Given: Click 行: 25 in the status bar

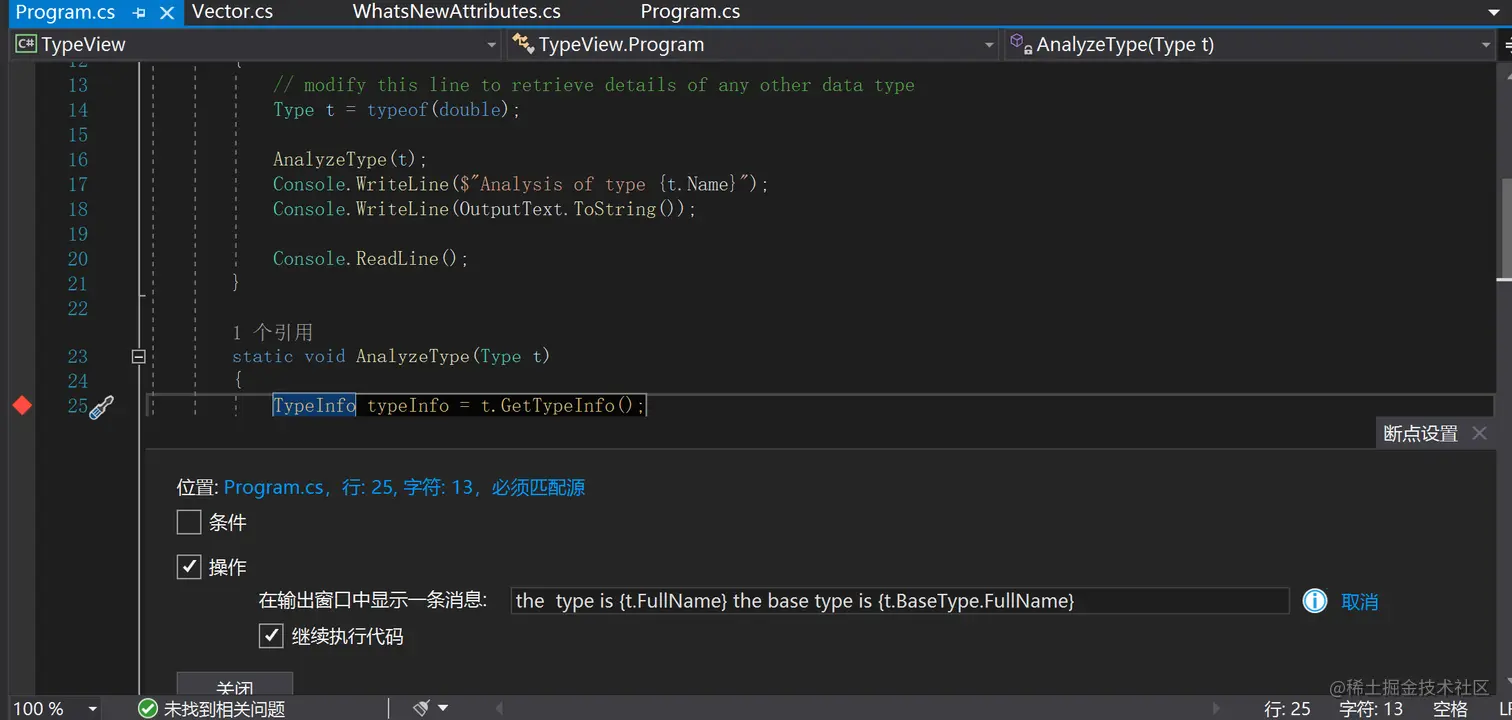Looking at the screenshot, I should [1287, 709].
